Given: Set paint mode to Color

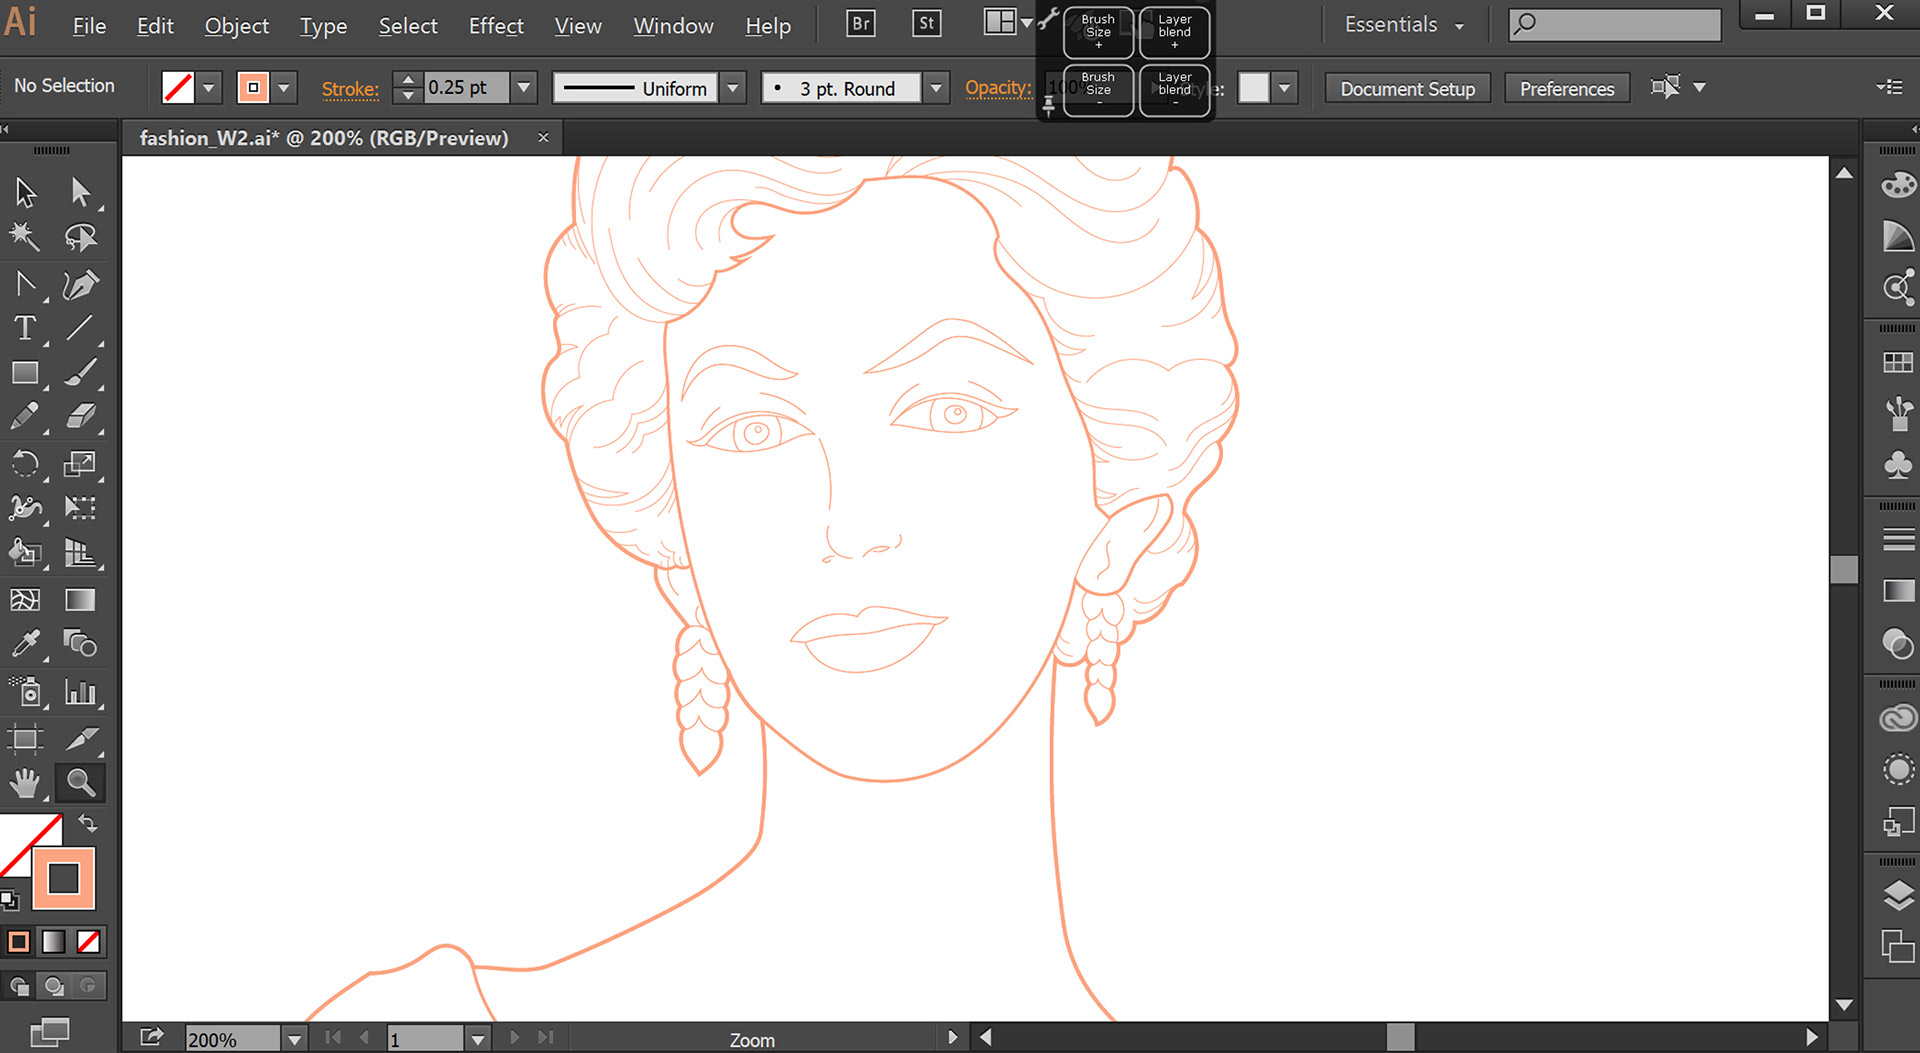Looking at the screenshot, I should click(x=18, y=941).
